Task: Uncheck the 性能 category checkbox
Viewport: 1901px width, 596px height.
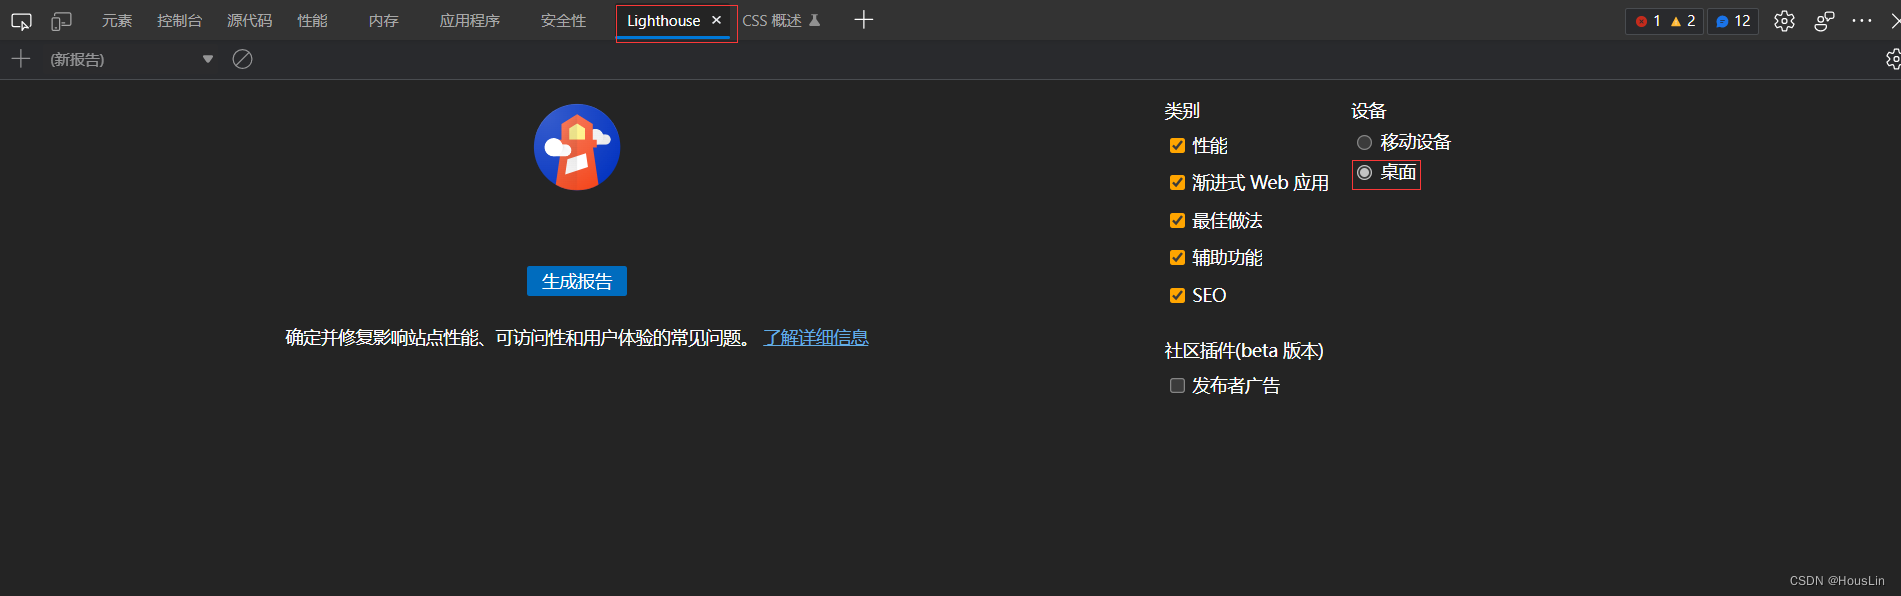Action: pyautogui.click(x=1177, y=146)
